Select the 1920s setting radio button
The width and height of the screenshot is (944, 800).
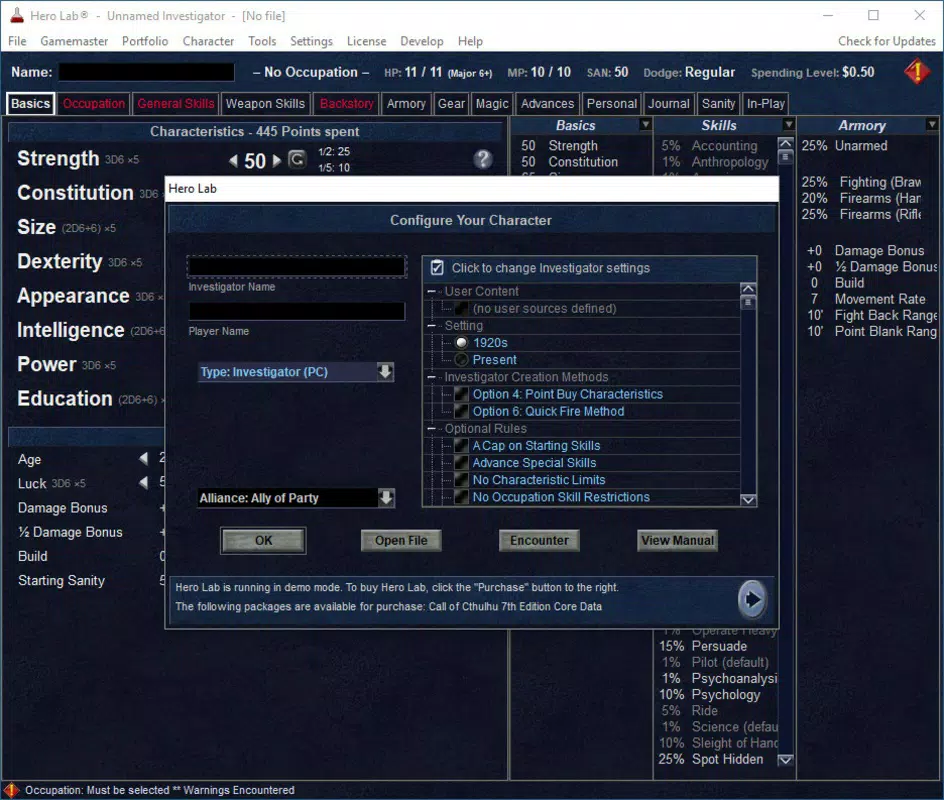click(x=461, y=343)
